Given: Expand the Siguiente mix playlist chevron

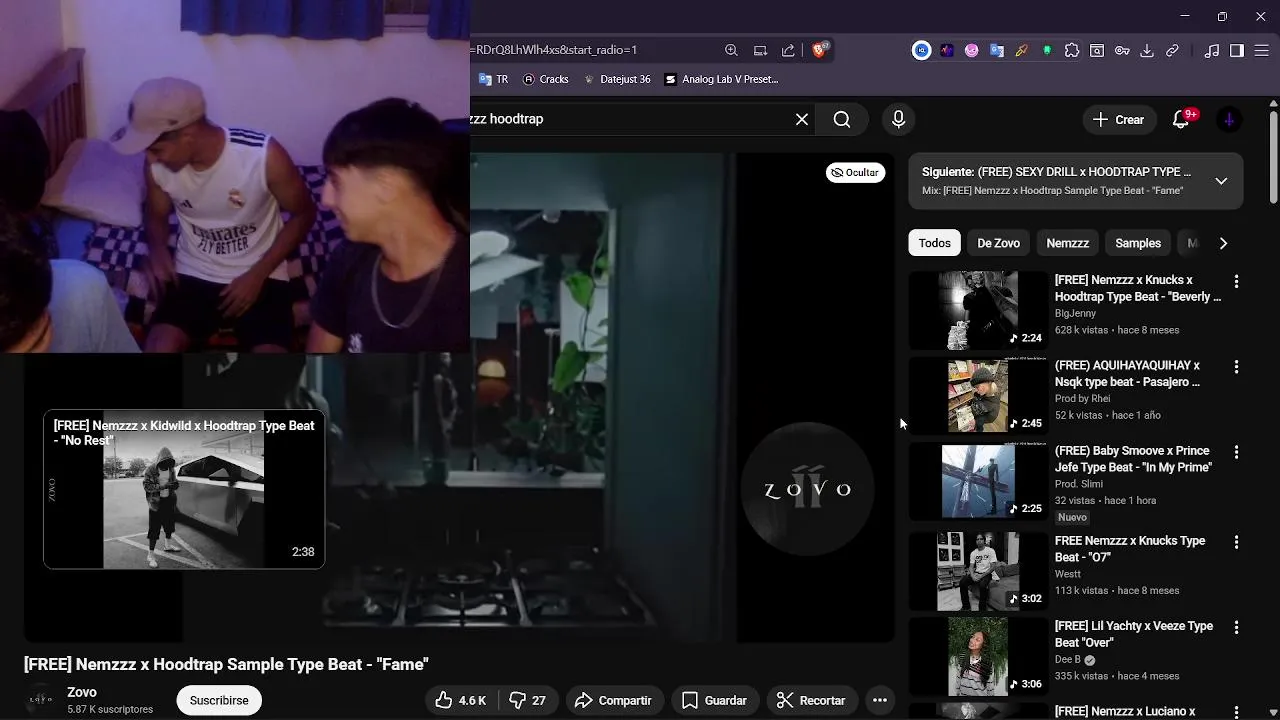Looking at the screenshot, I should click(x=1221, y=181).
